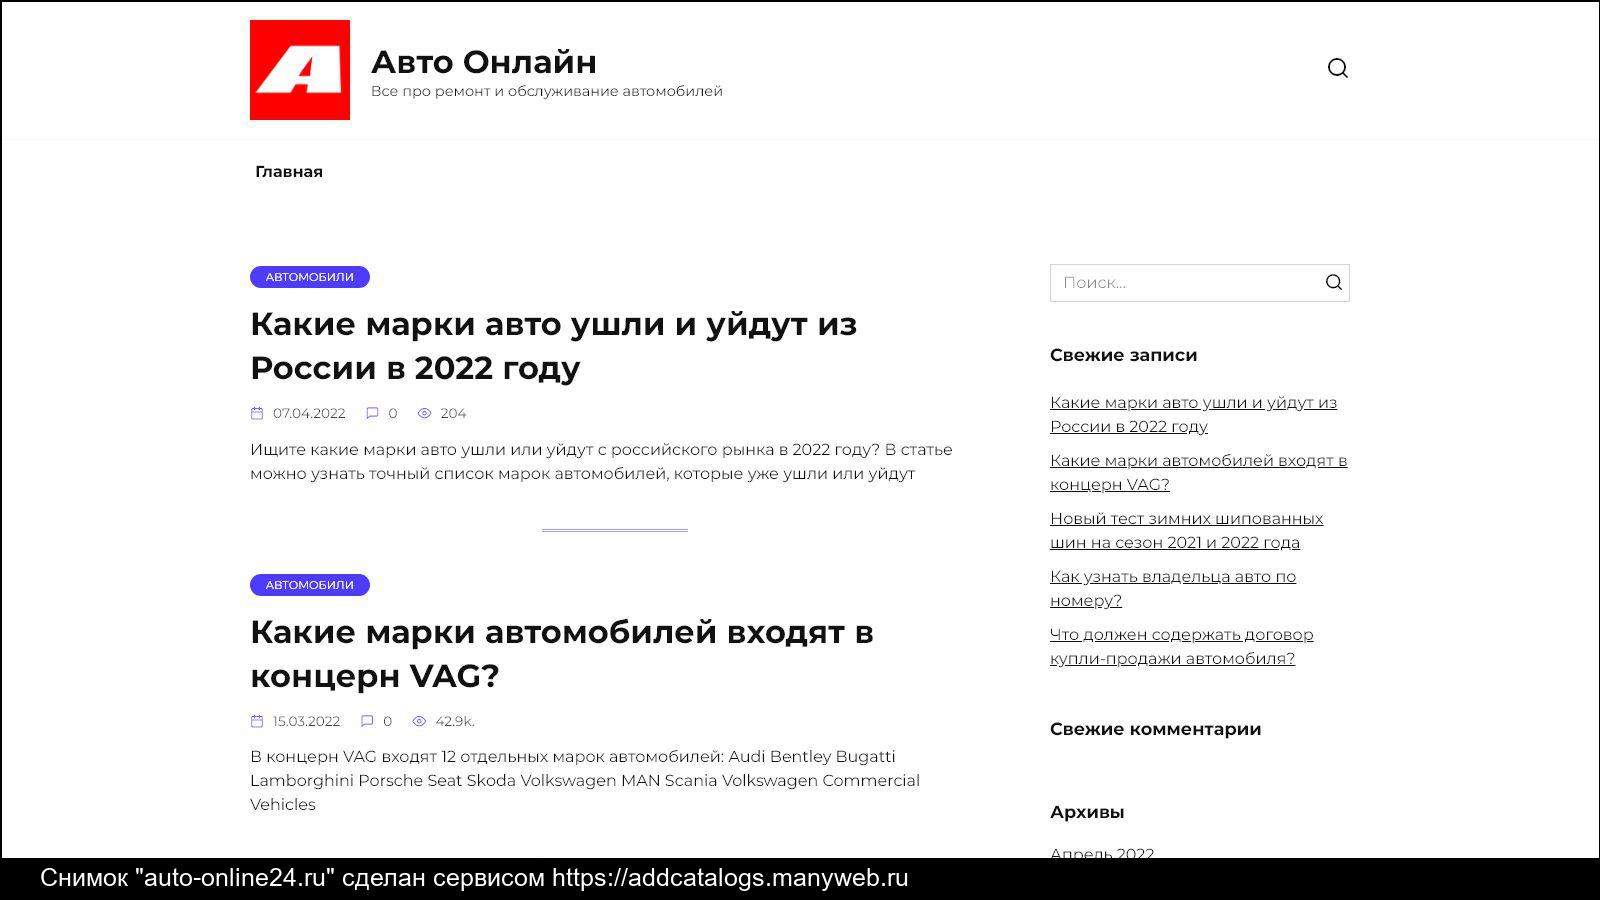Open sidebar link Как узнать владельца авто
The width and height of the screenshot is (1600, 900).
pyautogui.click(x=1173, y=588)
